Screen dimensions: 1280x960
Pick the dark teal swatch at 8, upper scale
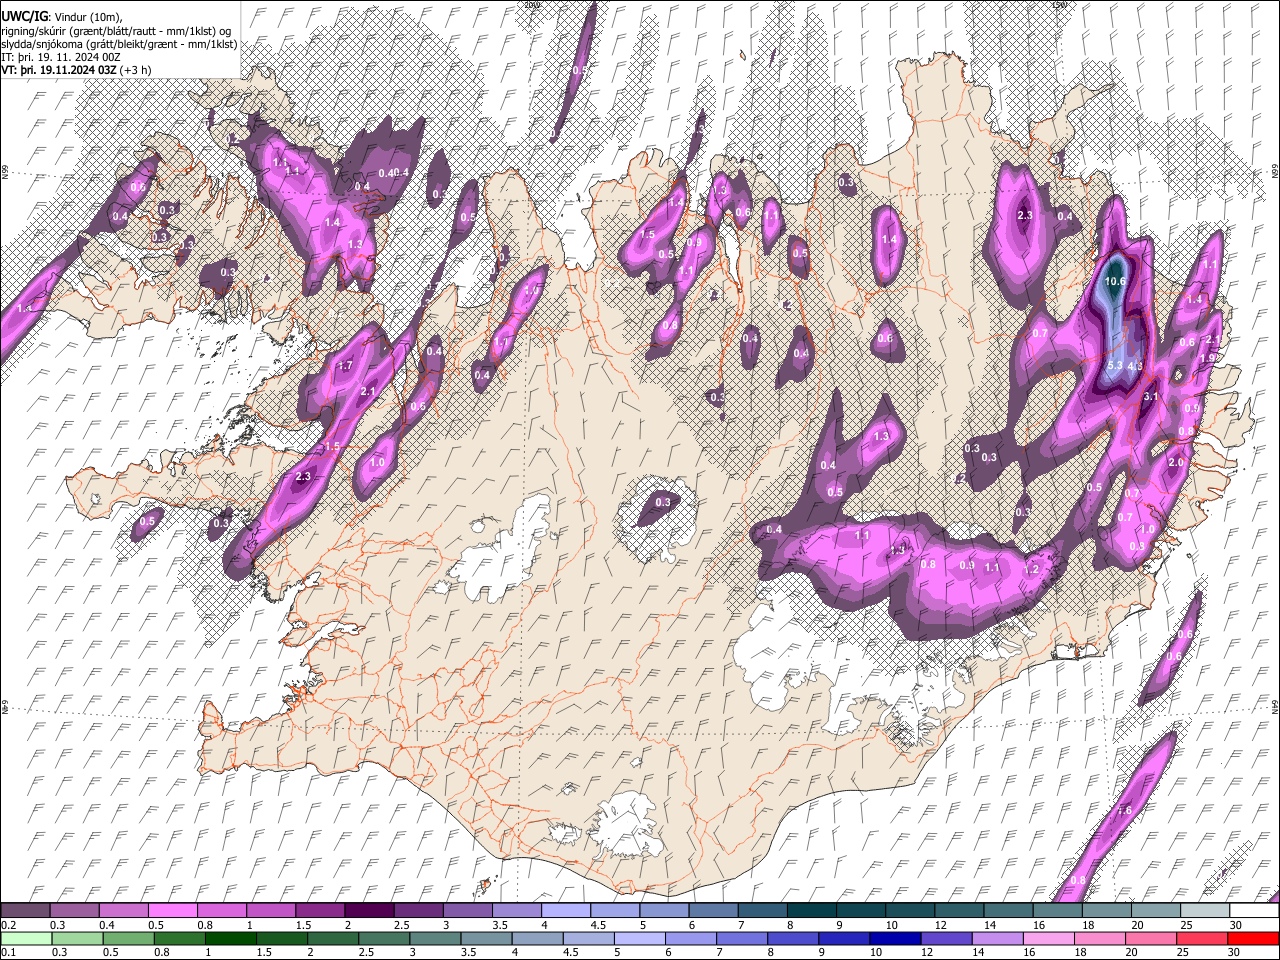814,910
